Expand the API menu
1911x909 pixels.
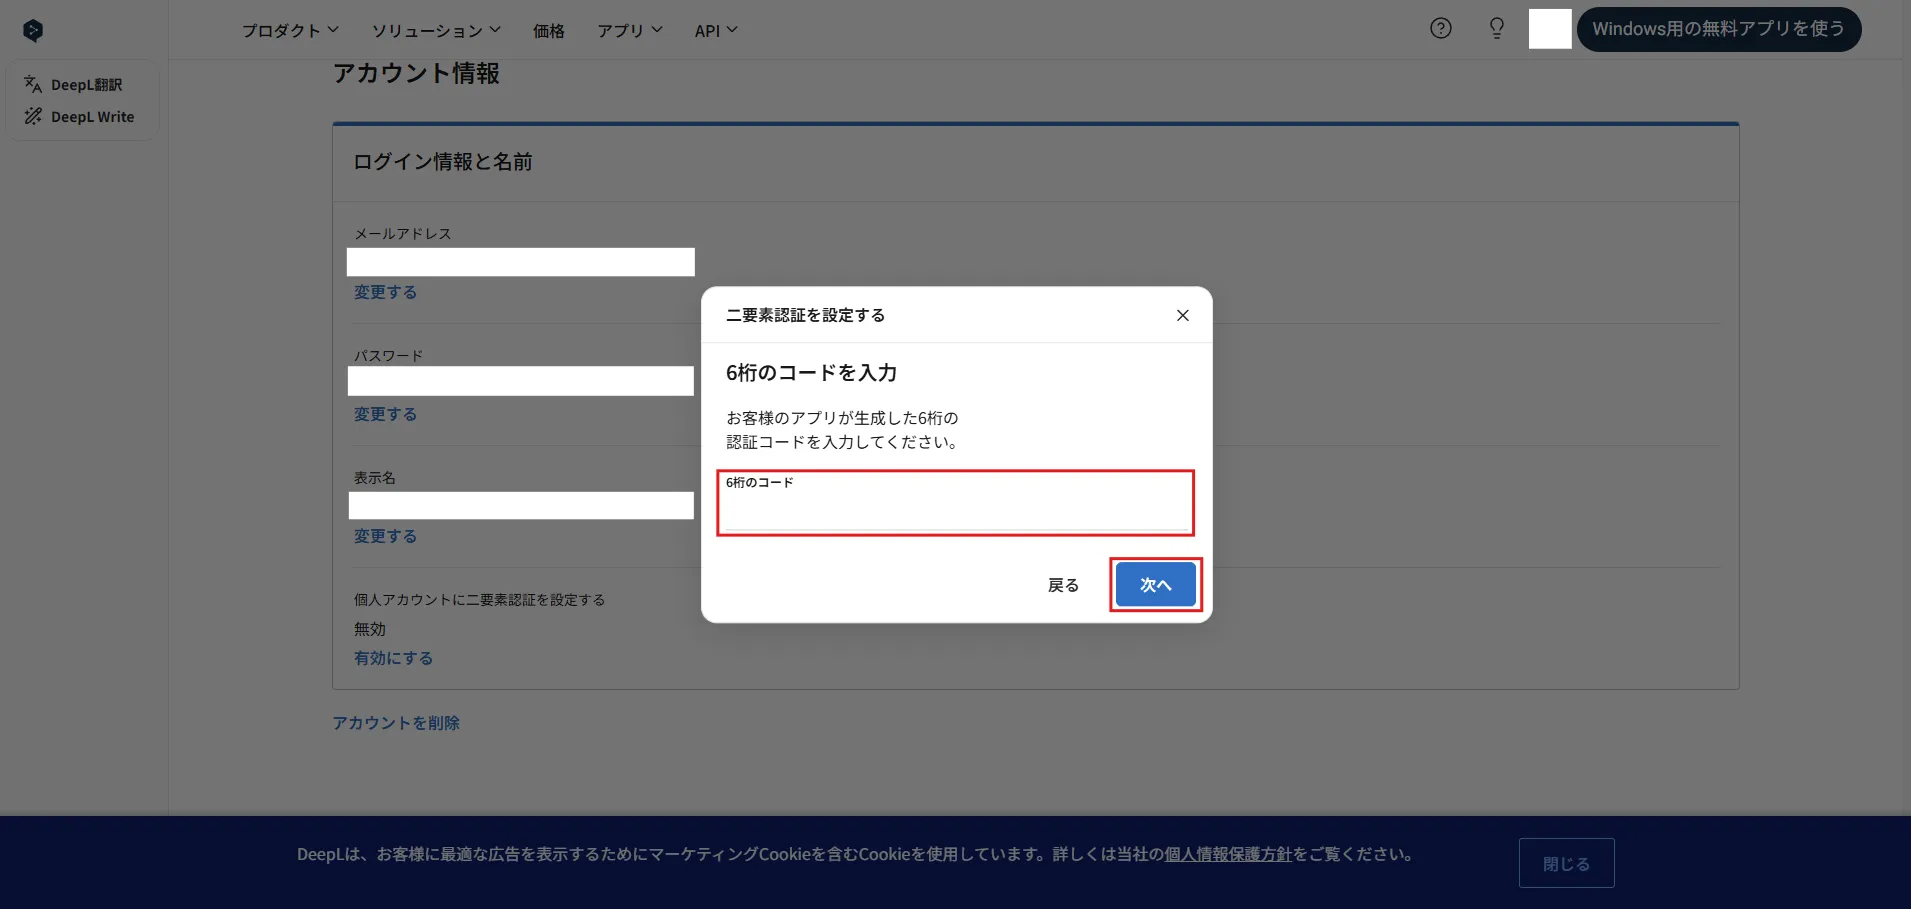(716, 30)
